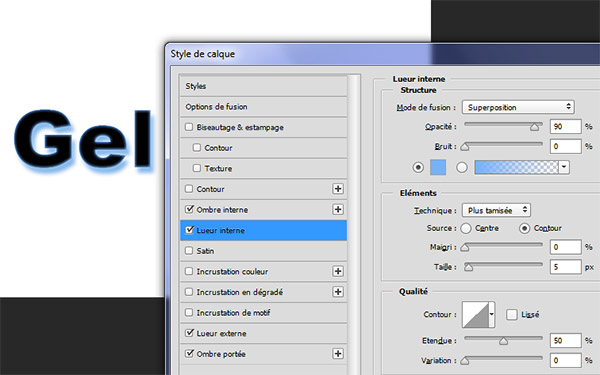
Task: Click the blue-to-transparent gradient preview
Action: [516, 167]
